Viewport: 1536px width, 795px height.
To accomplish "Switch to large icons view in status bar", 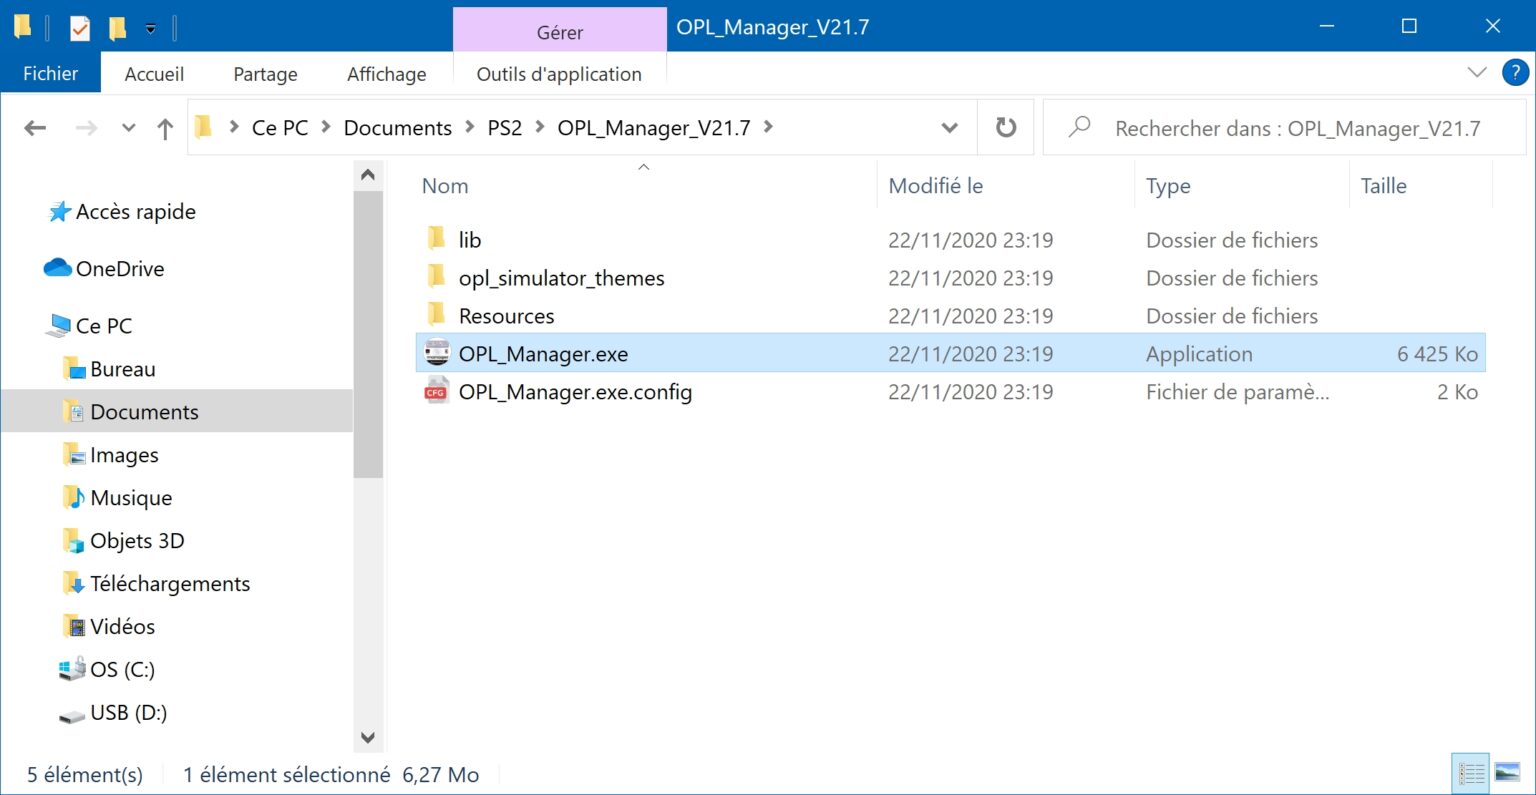I will [x=1507, y=773].
